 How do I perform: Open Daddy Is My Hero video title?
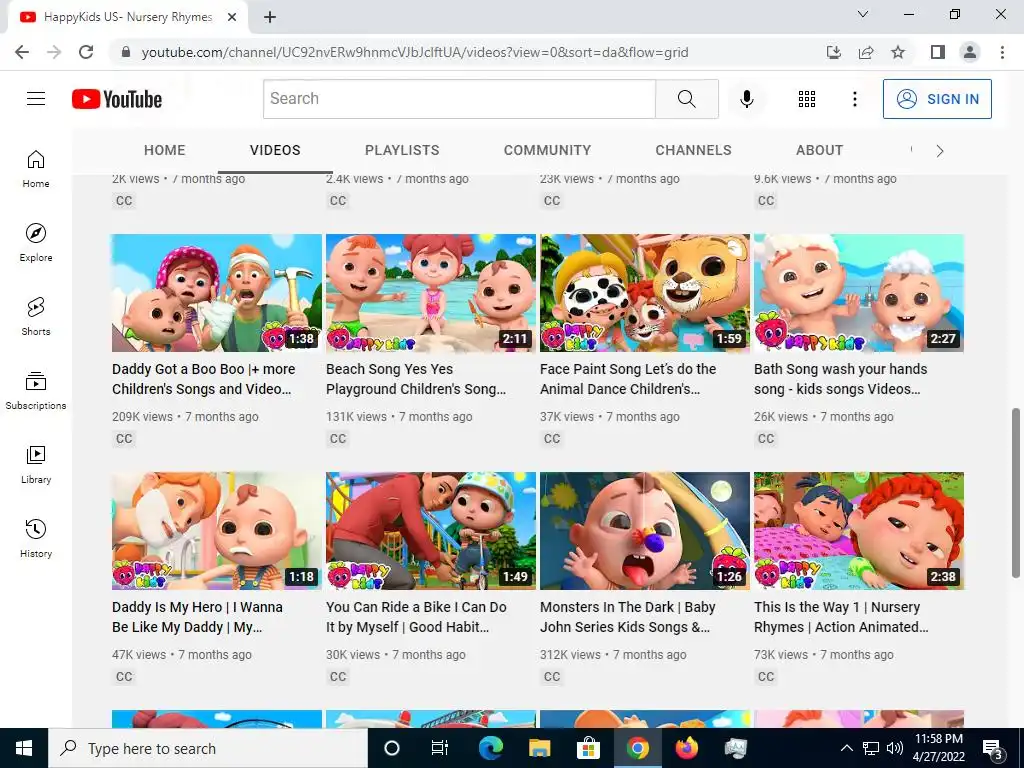click(x=197, y=616)
